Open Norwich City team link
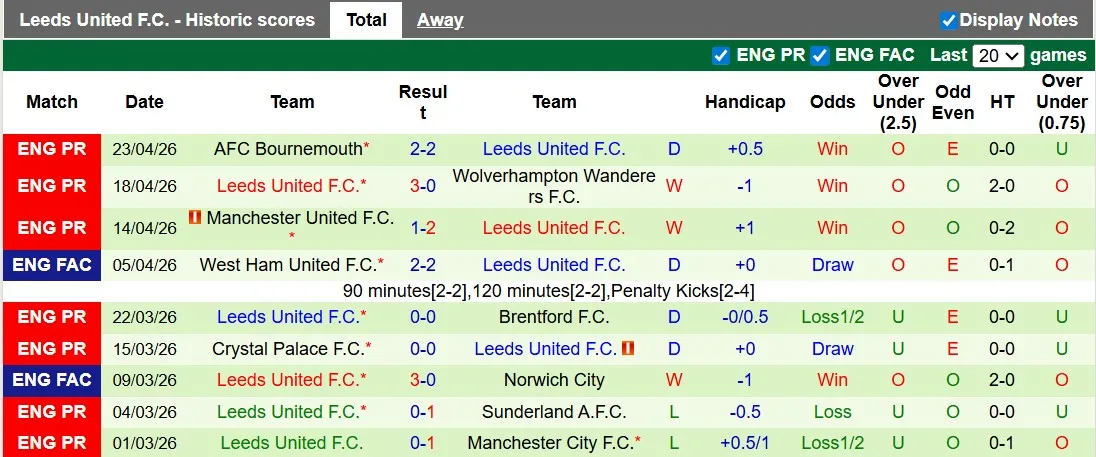The width and height of the screenshot is (1096, 457). coord(554,380)
